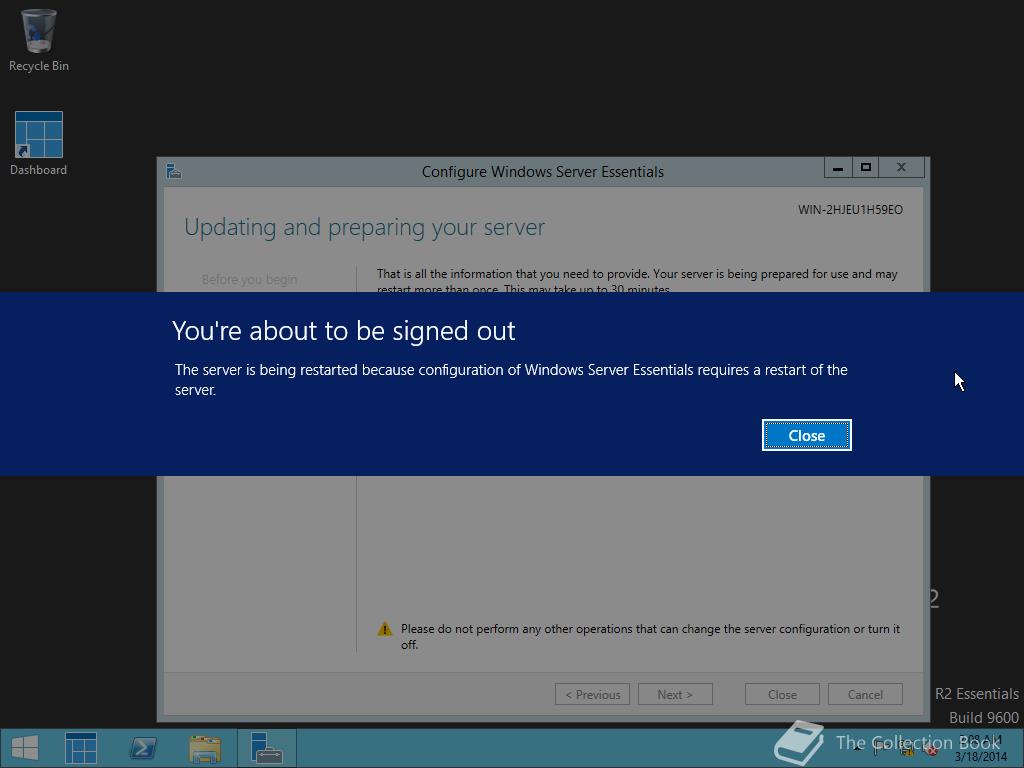The height and width of the screenshot is (768, 1024).
Task: Click the Previous button in the wizard
Action: pyautogui.click(x=592, y=694)
